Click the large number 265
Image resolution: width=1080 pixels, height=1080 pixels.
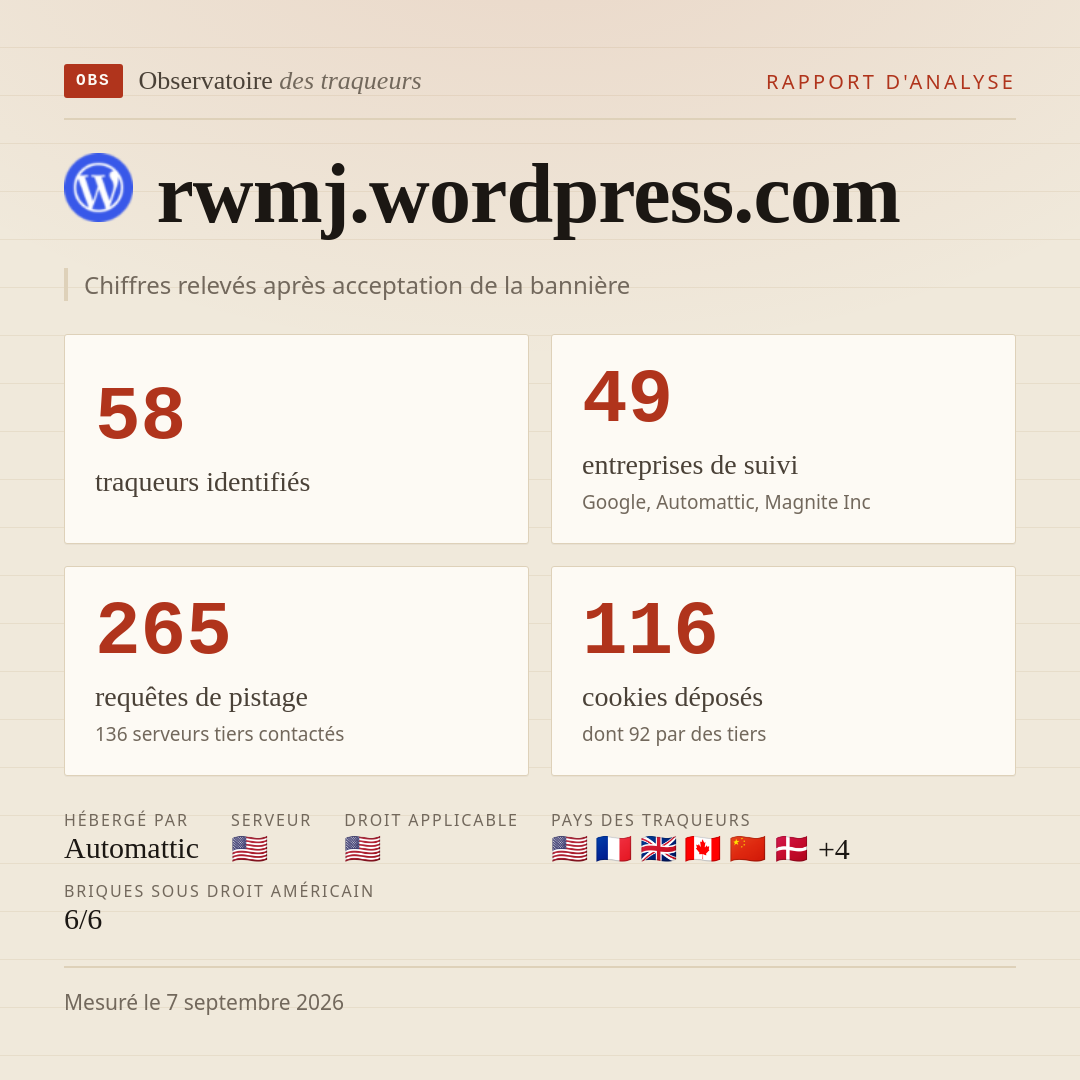click(x=163, y=629)
